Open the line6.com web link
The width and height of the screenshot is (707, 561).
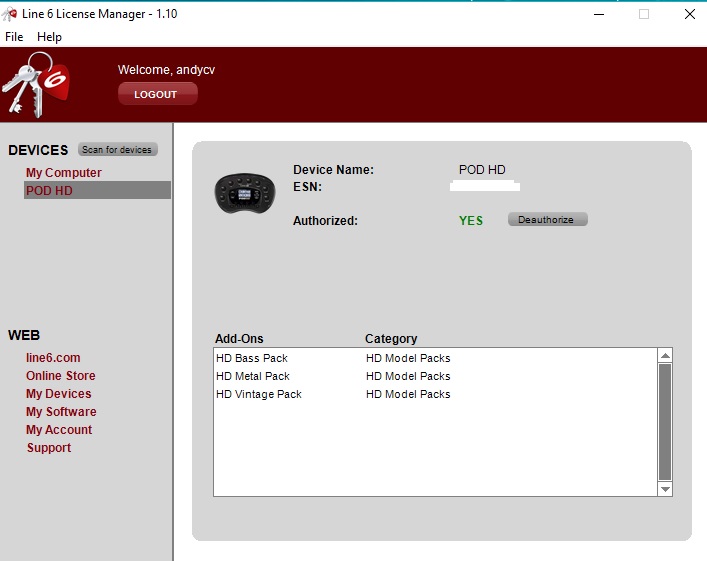(x=53, y=358)
